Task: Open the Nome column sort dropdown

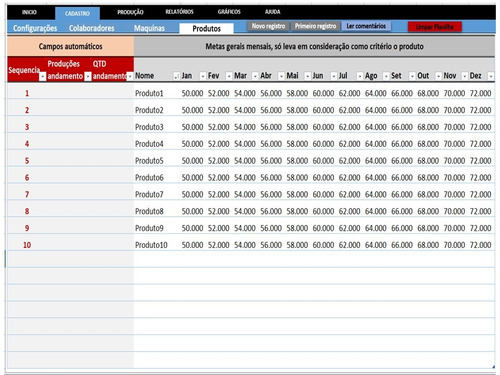Action: point(176,76)
